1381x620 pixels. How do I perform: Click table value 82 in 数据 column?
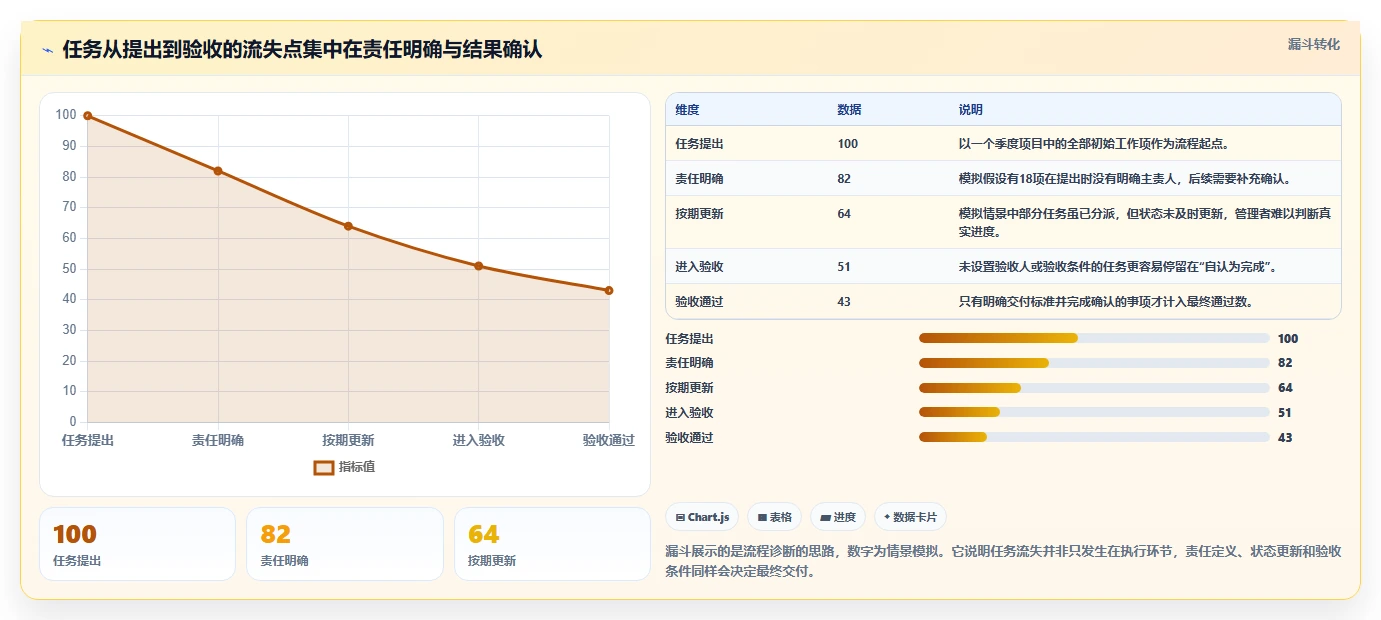845,179
